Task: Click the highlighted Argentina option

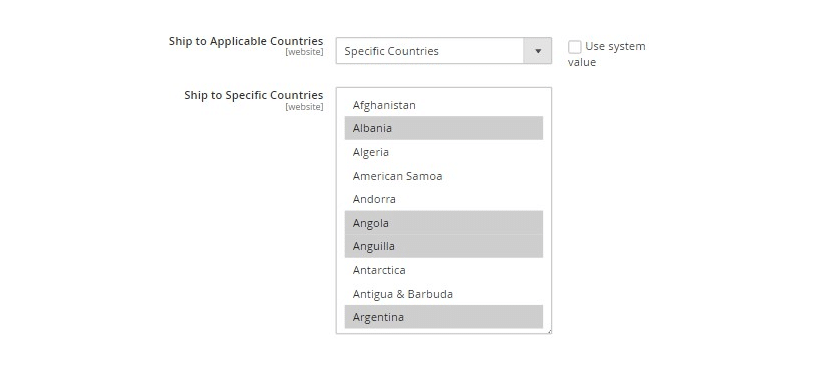Action: coord(444,317)
